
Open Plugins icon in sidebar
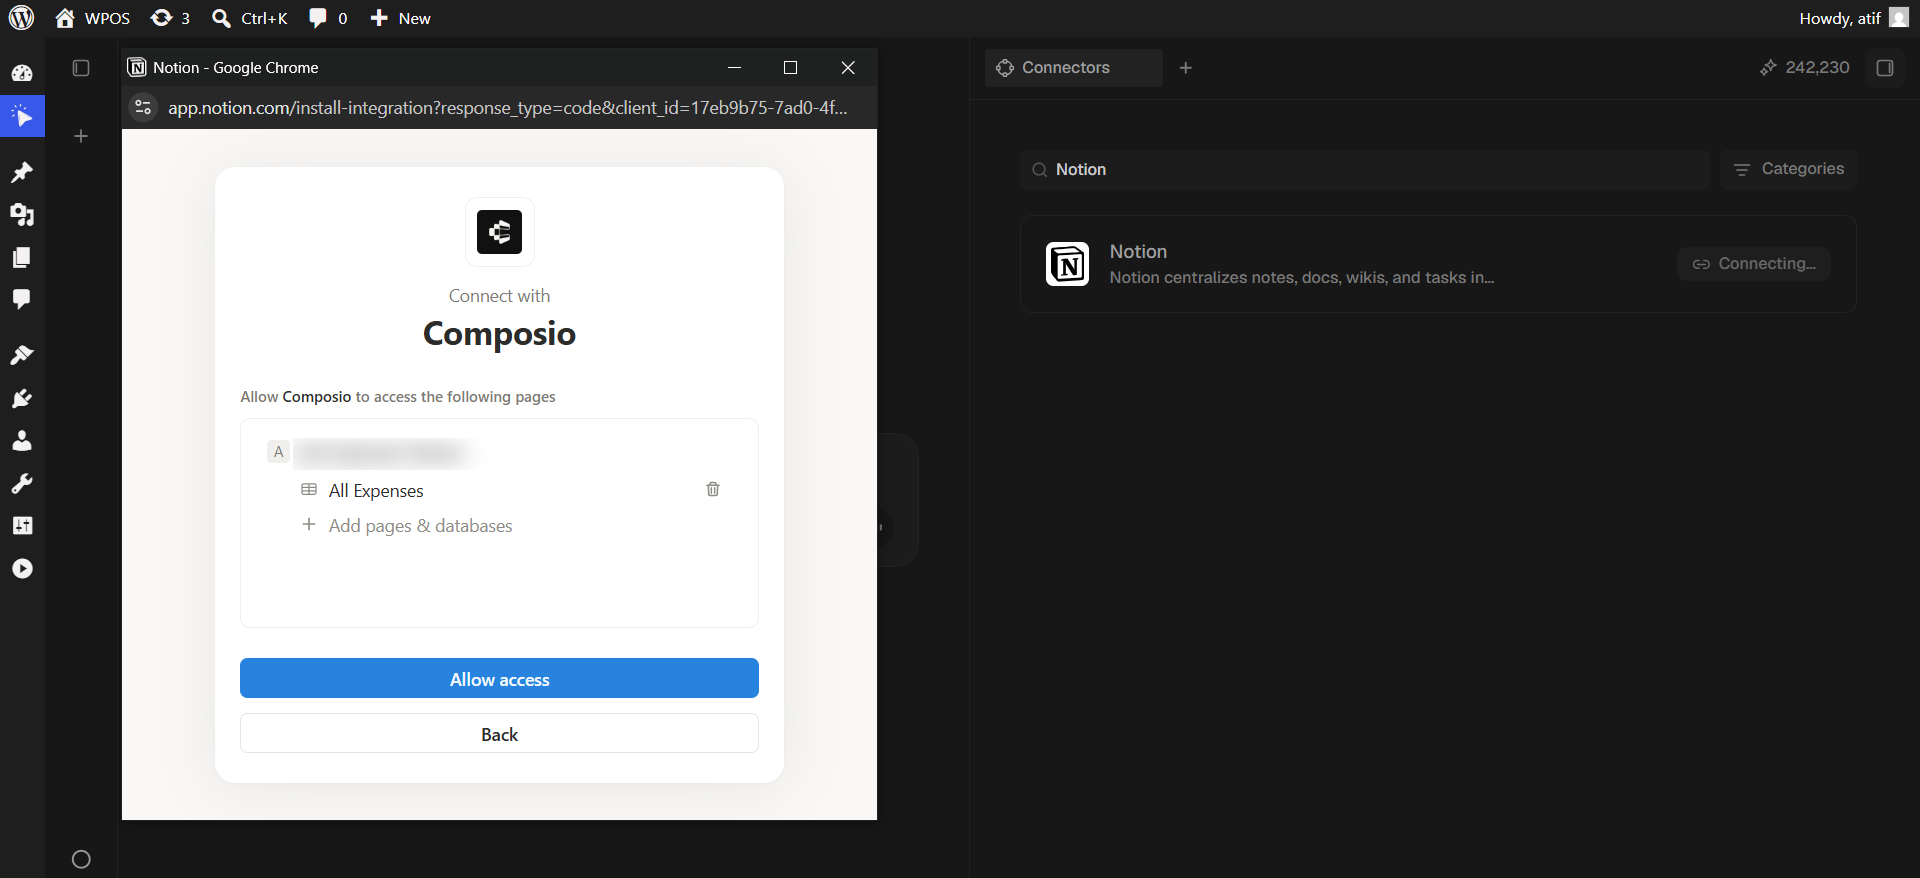click(x=22, y=398)
